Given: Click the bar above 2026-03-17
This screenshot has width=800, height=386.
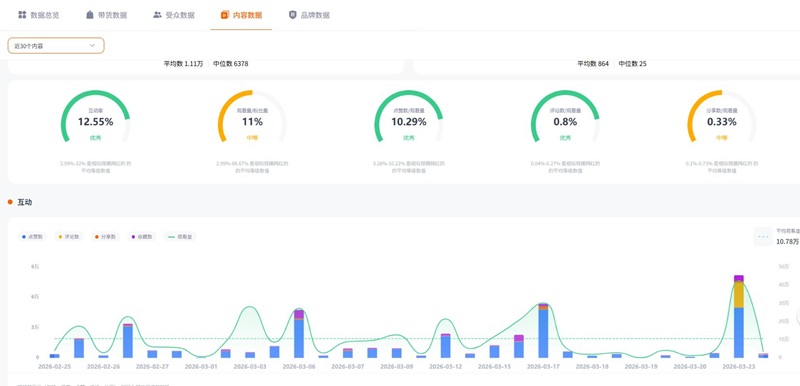Looking at the screenshot, I should coord(543,330).
